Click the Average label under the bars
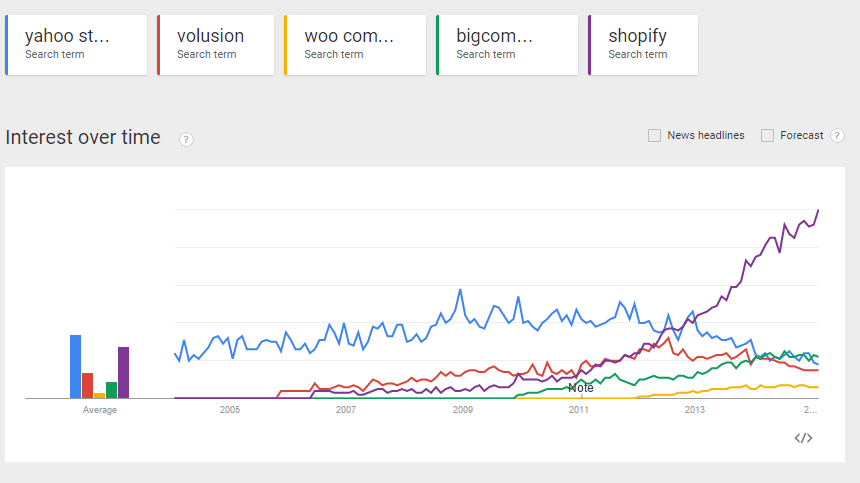The width and height of the screenshot is (860, 483). [x=100, y=410]
